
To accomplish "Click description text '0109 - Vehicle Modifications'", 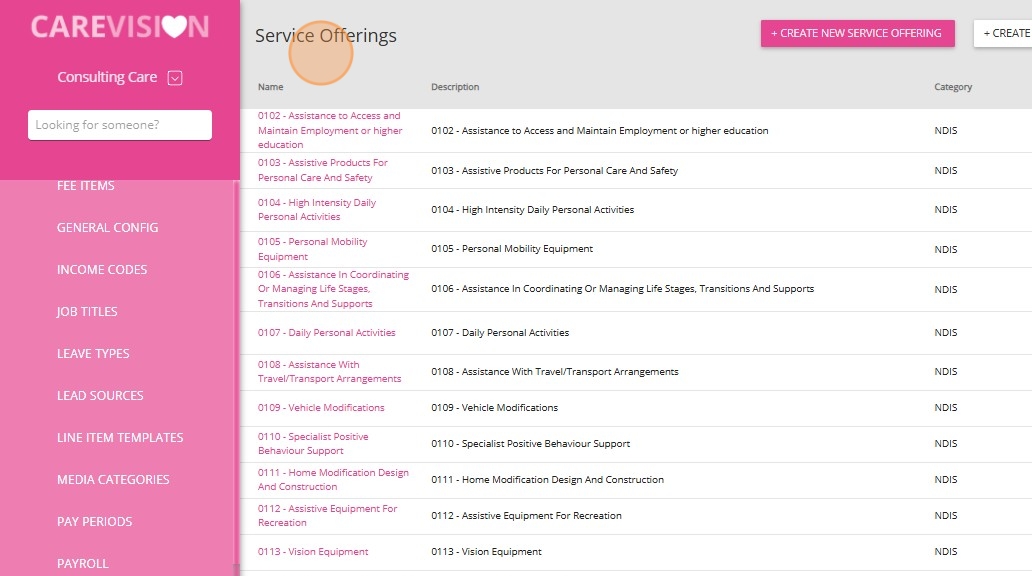I will (494, 407).
